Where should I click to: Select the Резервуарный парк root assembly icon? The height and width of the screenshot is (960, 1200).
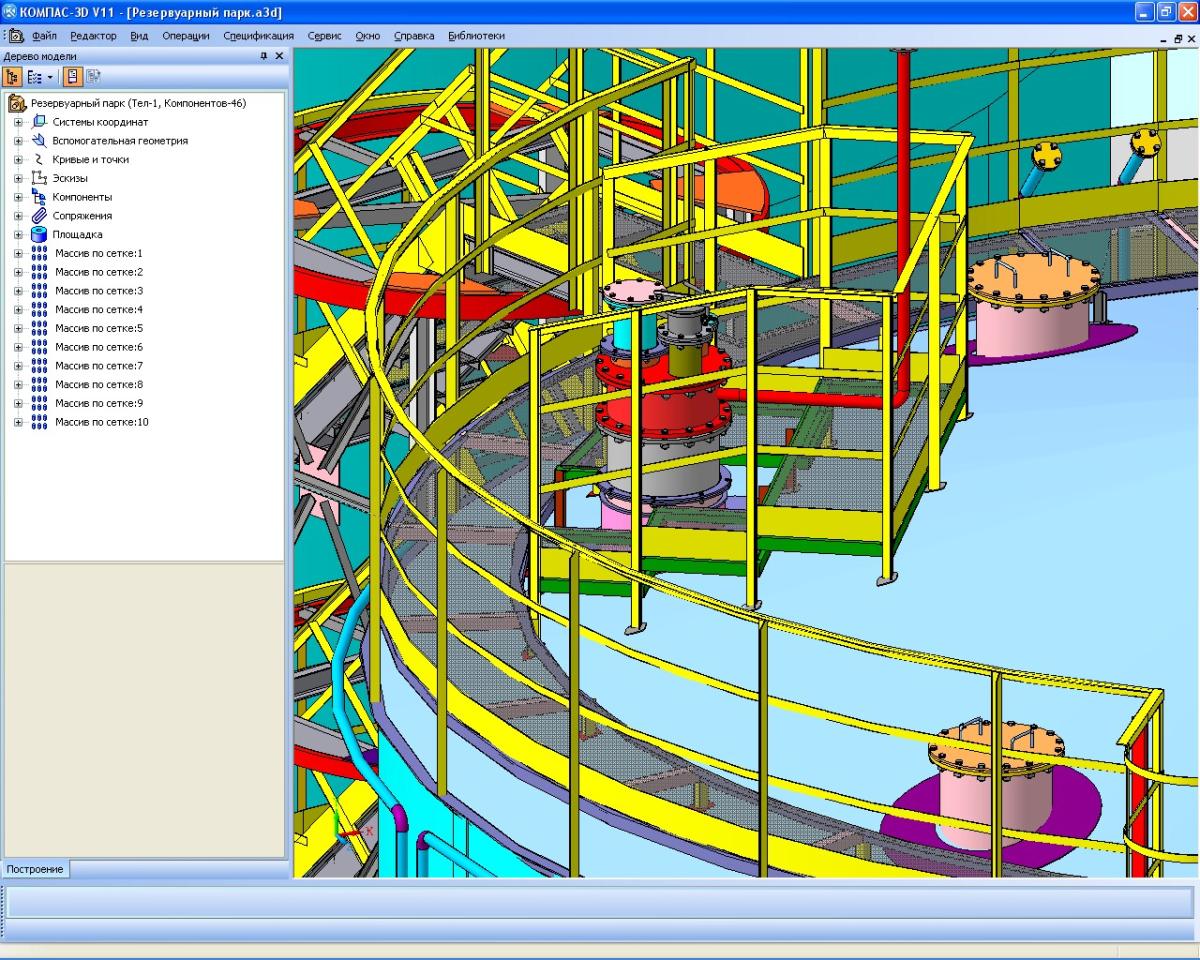pyautogui.click(x=17, y=103)
